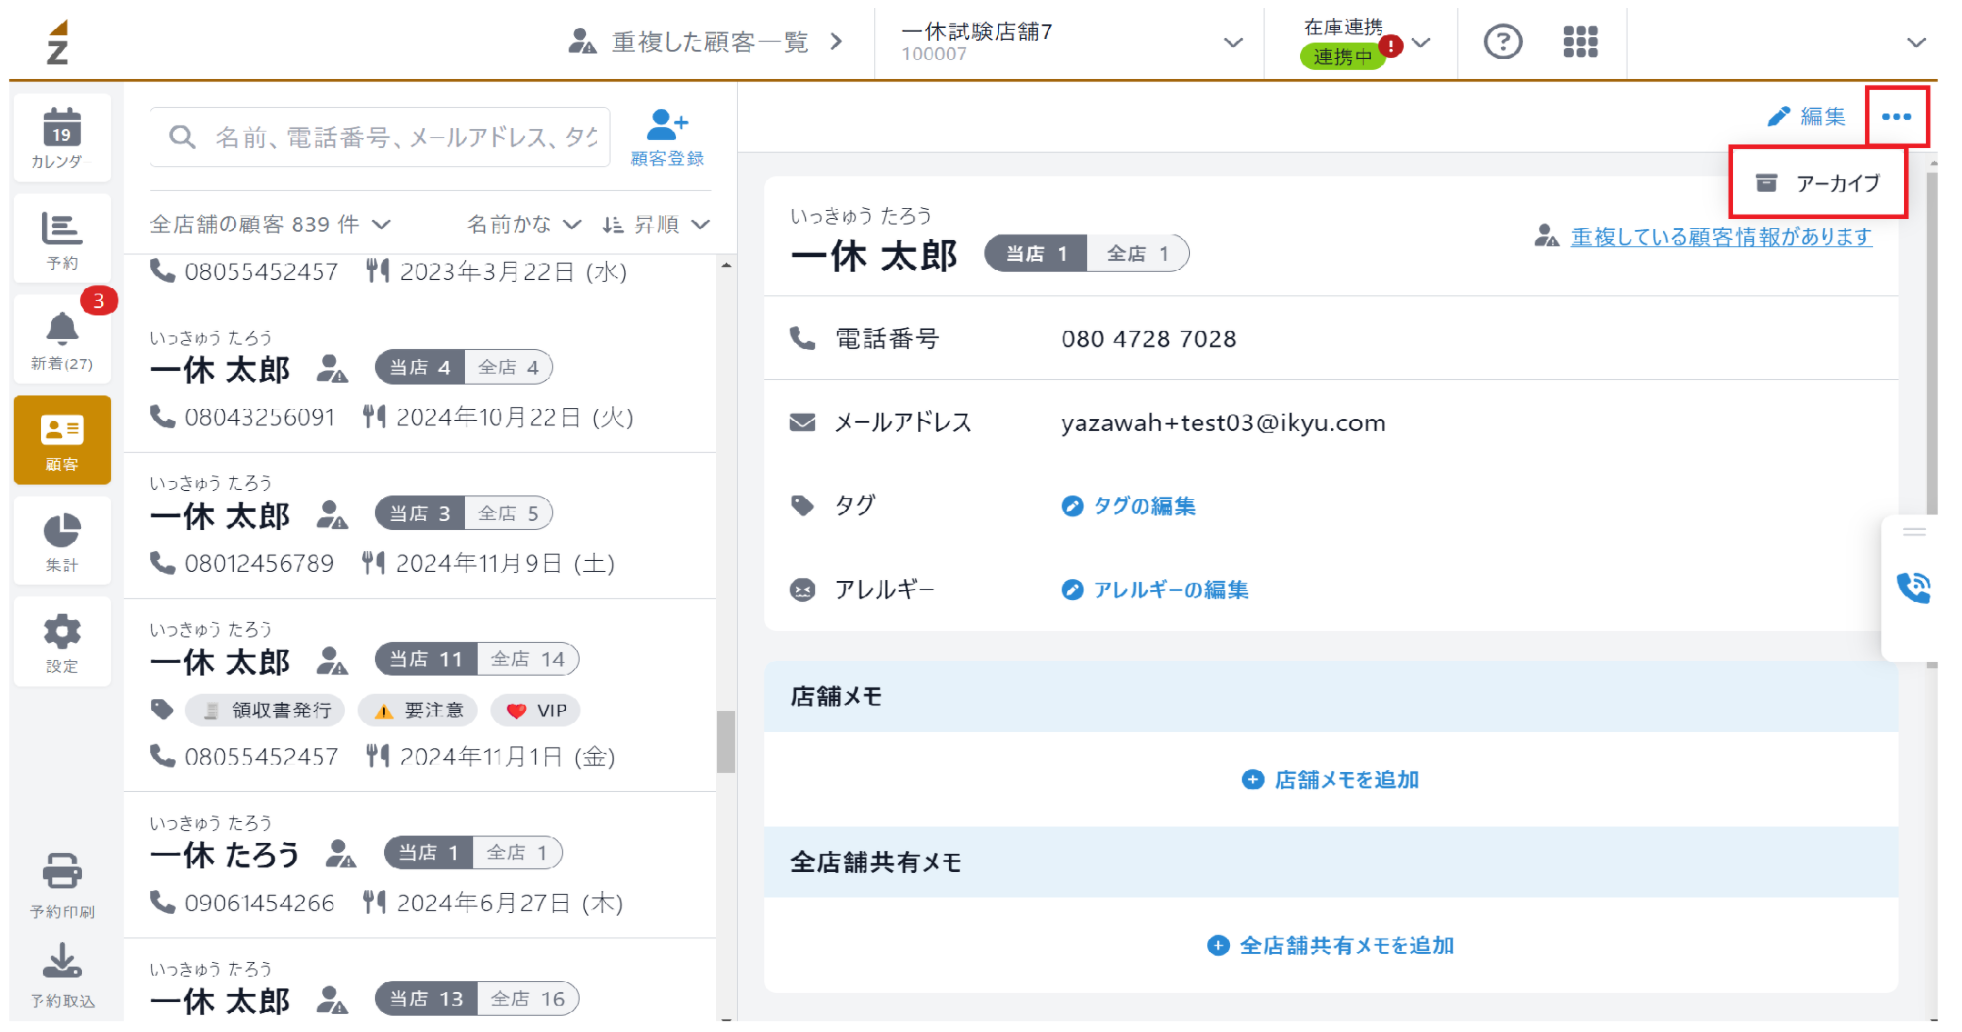Viewport: 1962px width, 1032px height.
Task: Open the 重複した顧客一覧 breadcrumb
Action: point(706,42)
